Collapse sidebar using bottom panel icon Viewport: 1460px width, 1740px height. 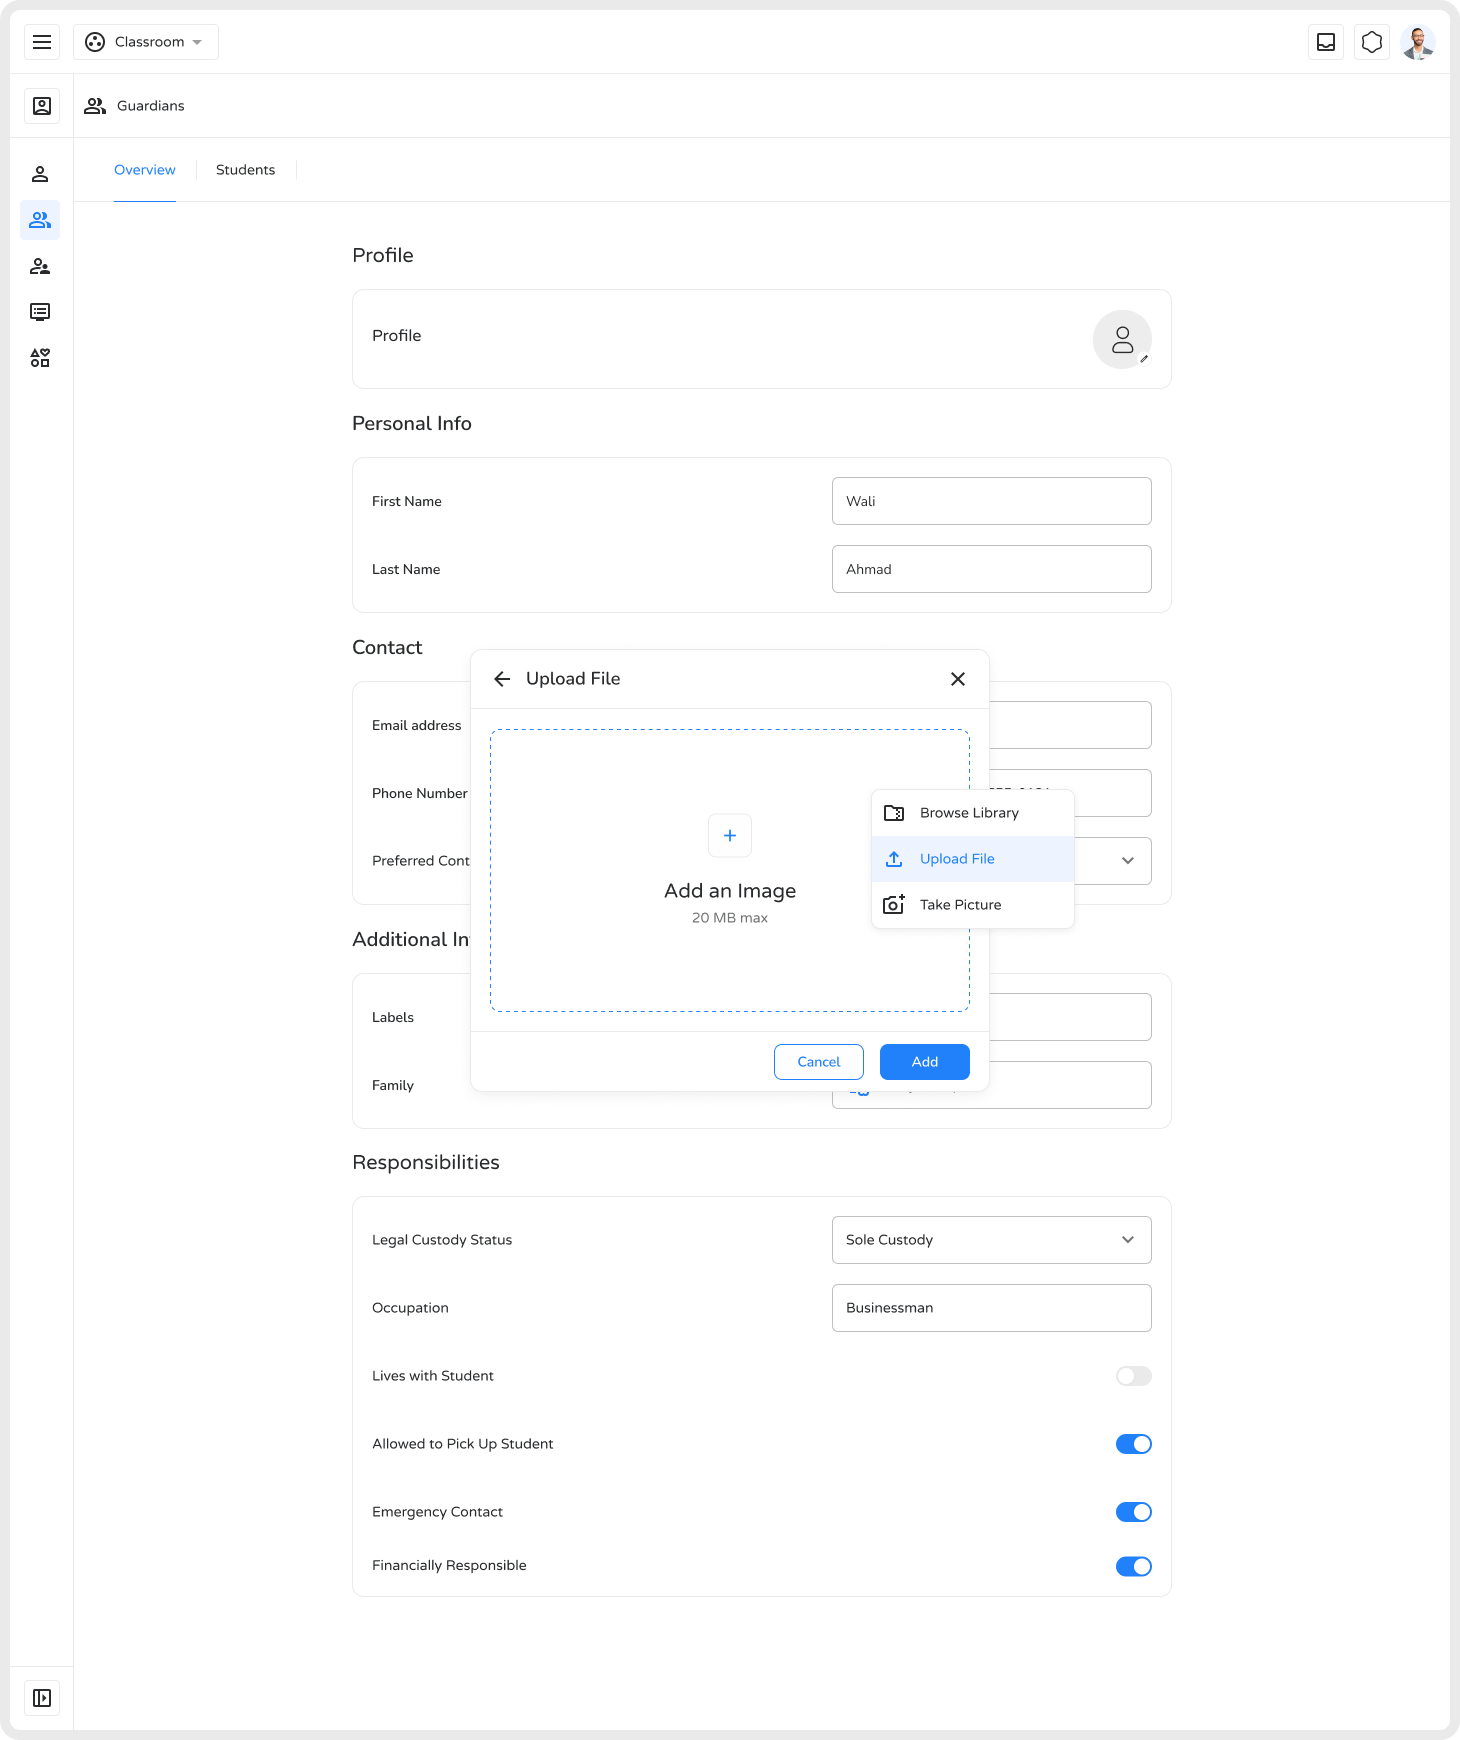(x=42, y=1698)
